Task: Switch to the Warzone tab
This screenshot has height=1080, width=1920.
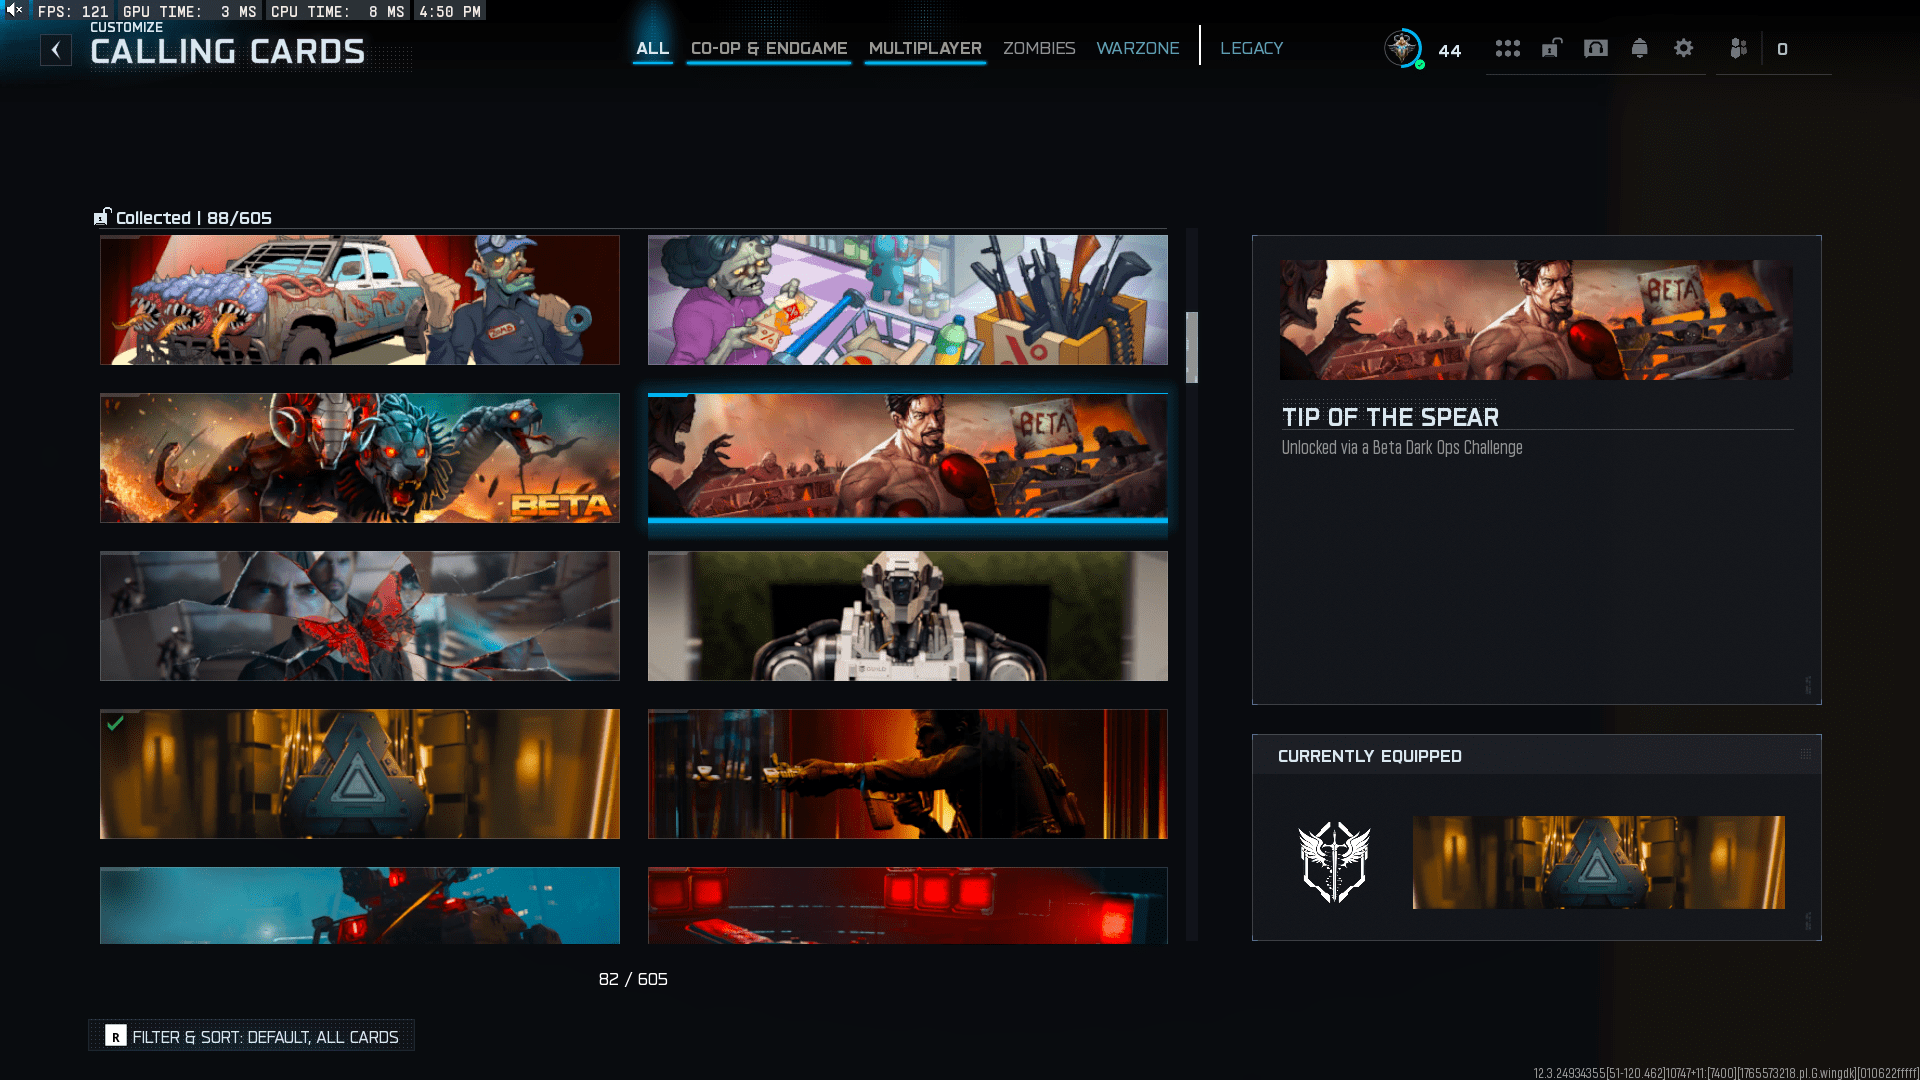Action: pos(1137,48)
